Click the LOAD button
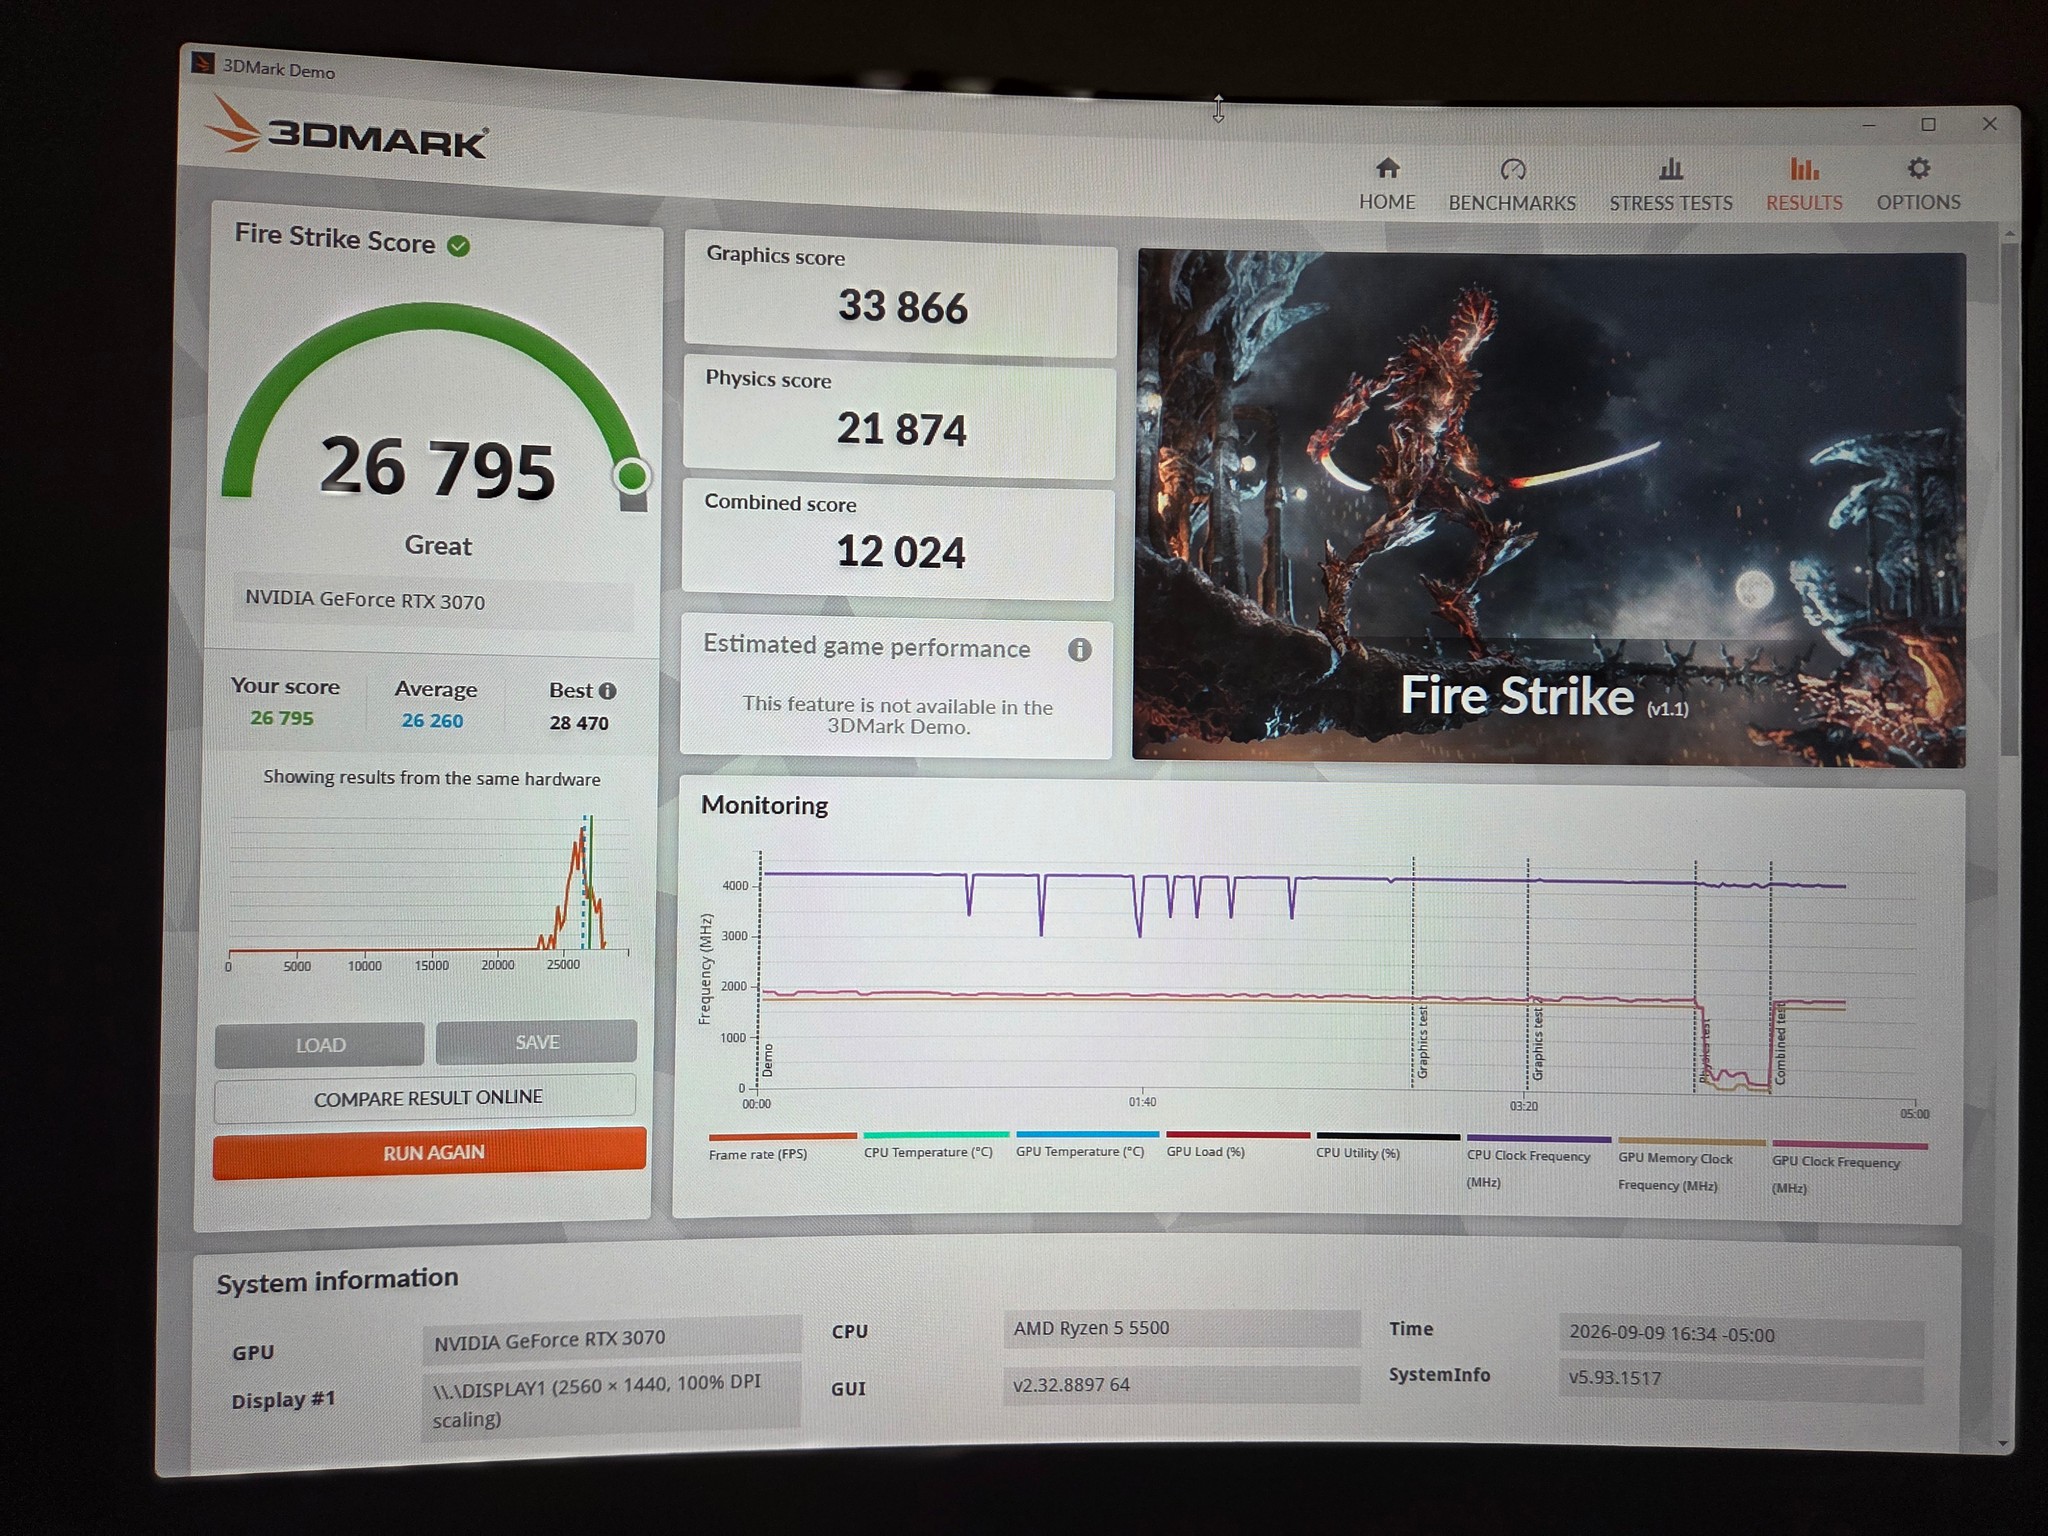2048x1536 pixels. (320, 1045)
